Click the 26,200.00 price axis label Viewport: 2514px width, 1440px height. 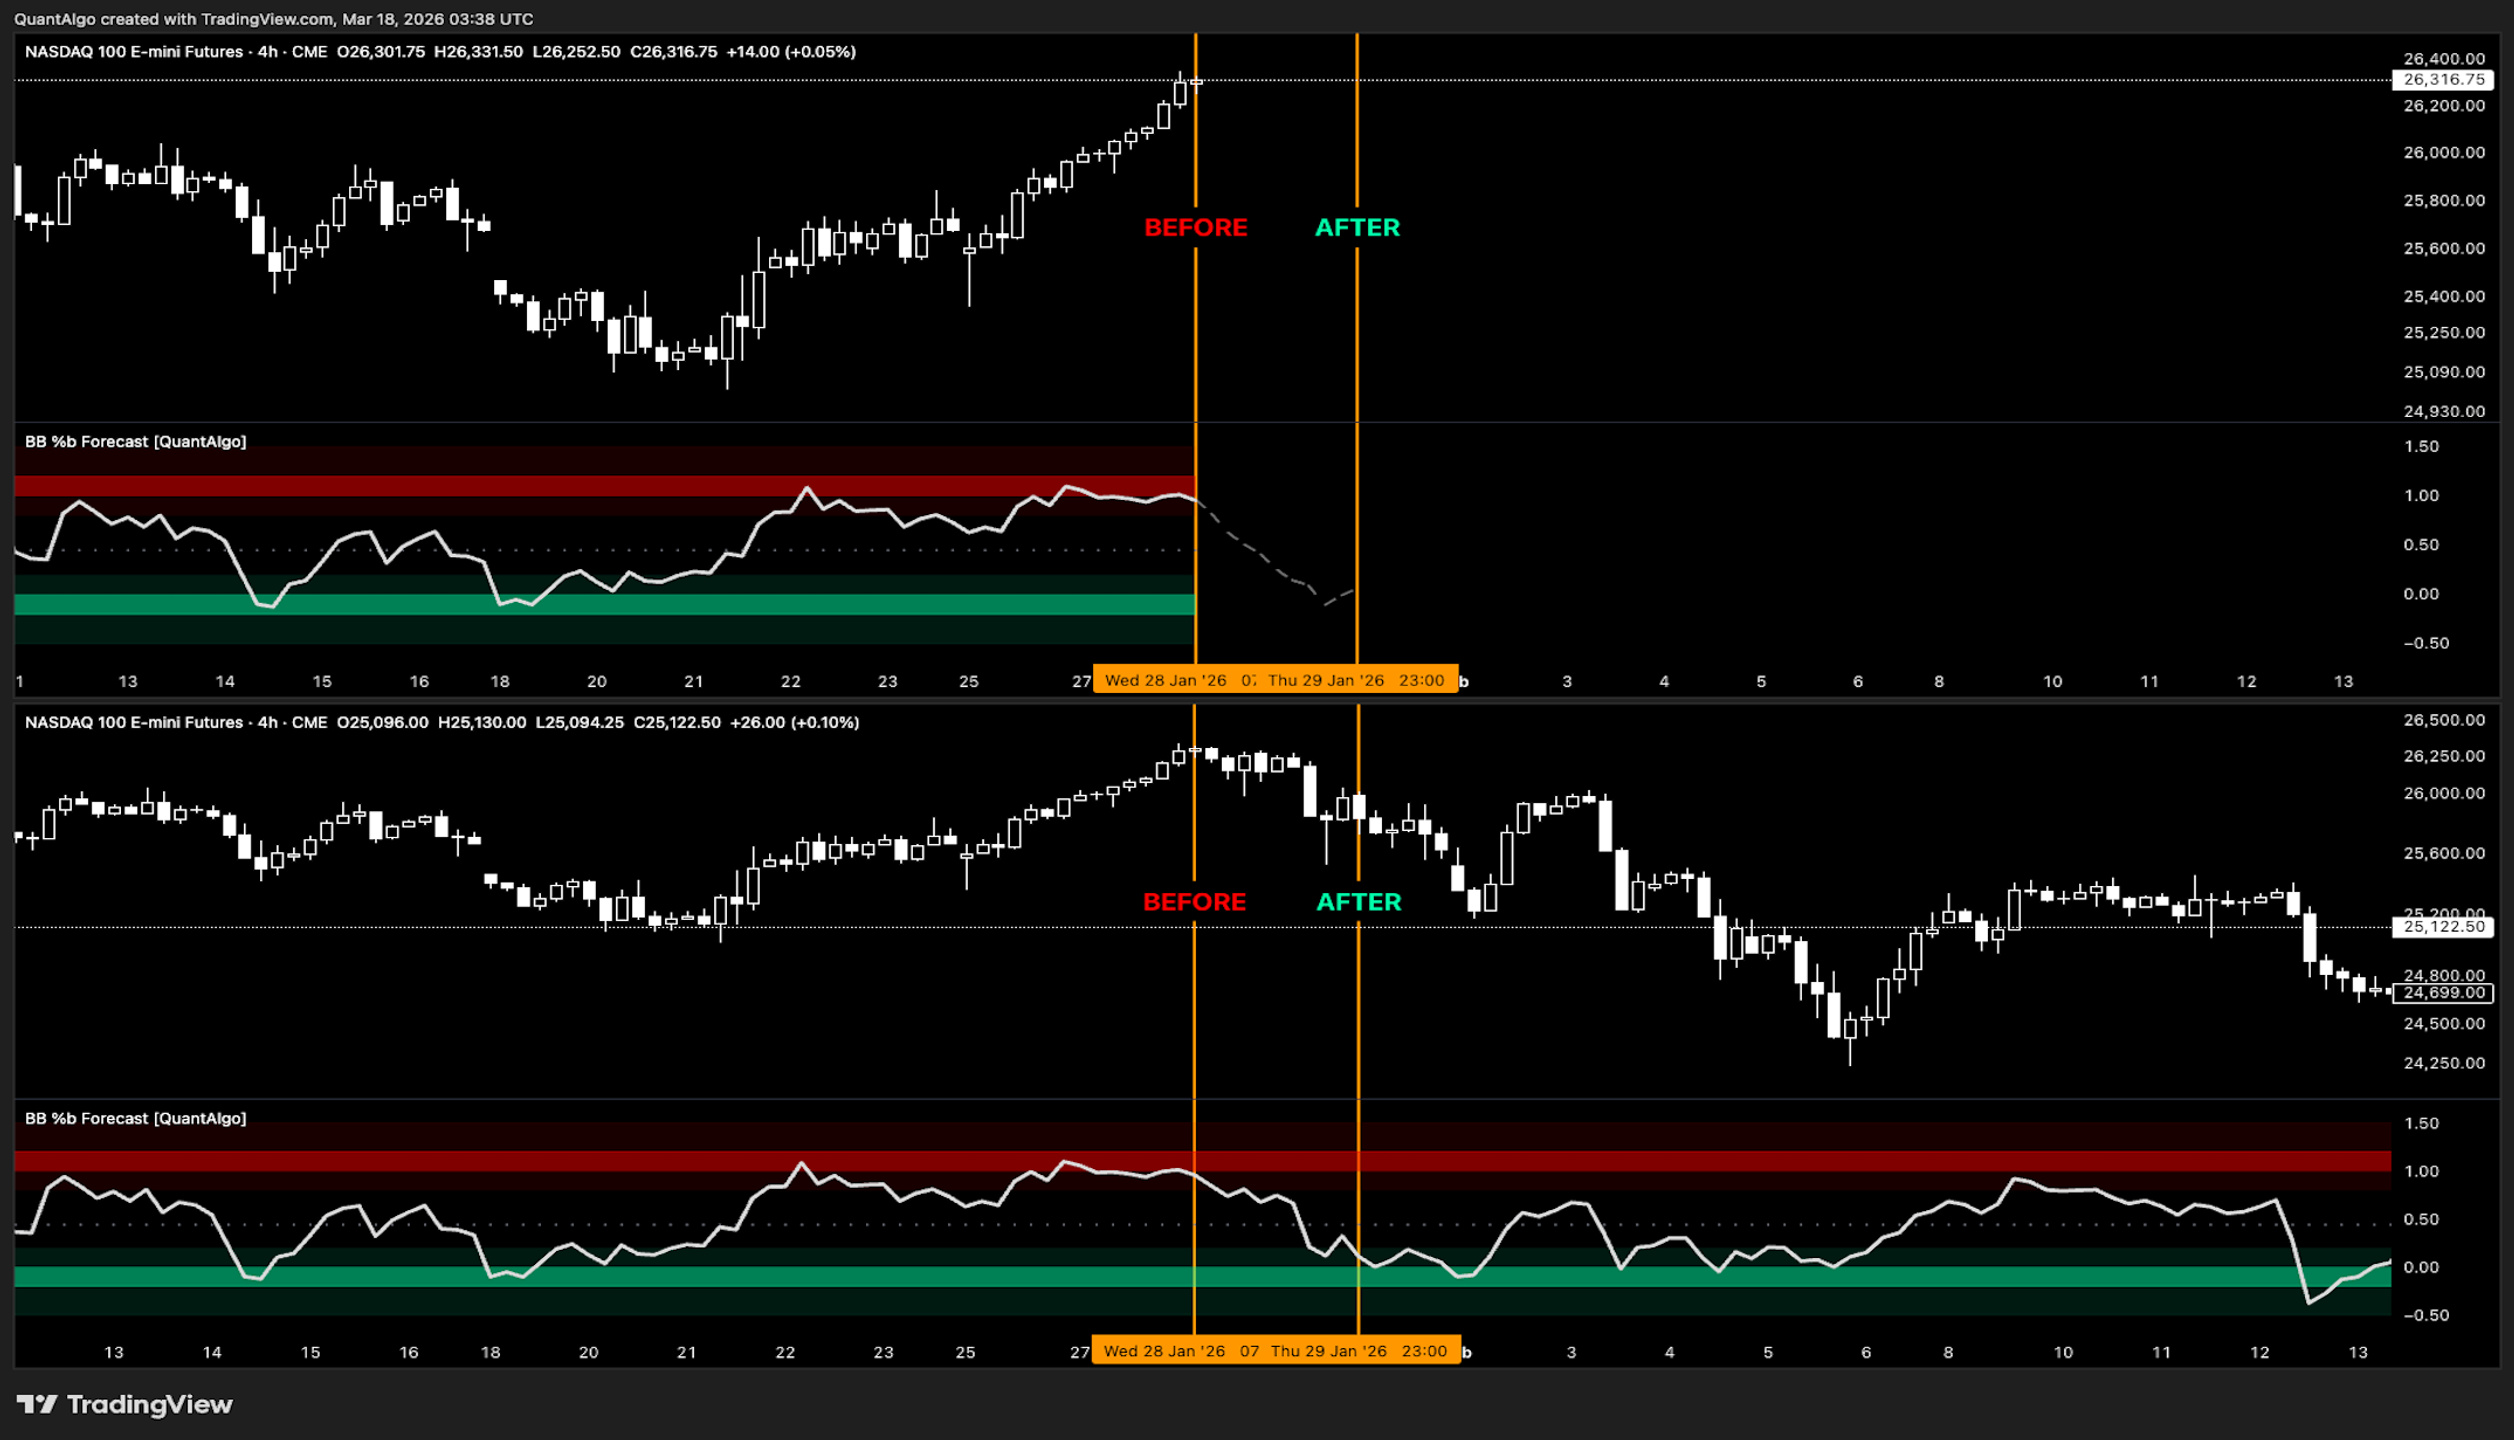click(2444, 106)
